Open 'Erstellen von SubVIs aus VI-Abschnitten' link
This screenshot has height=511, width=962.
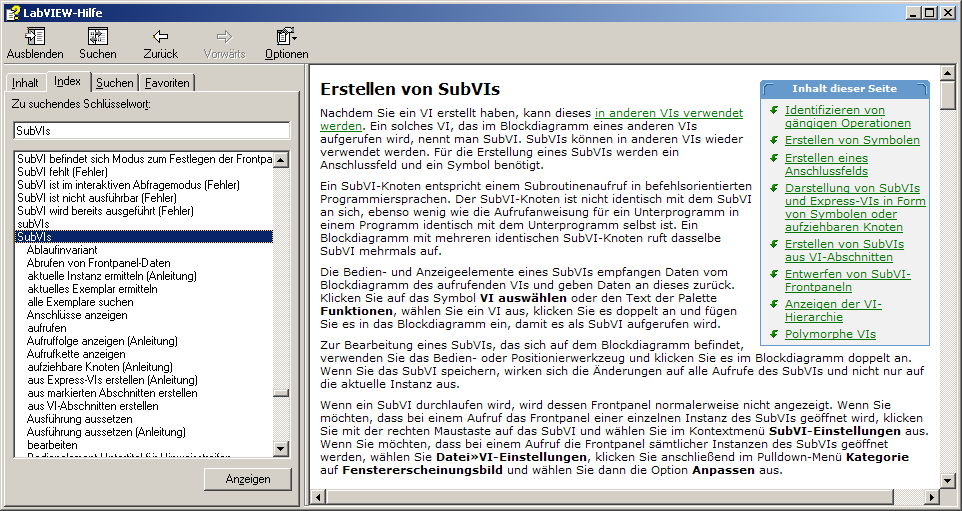pos(844,250)
